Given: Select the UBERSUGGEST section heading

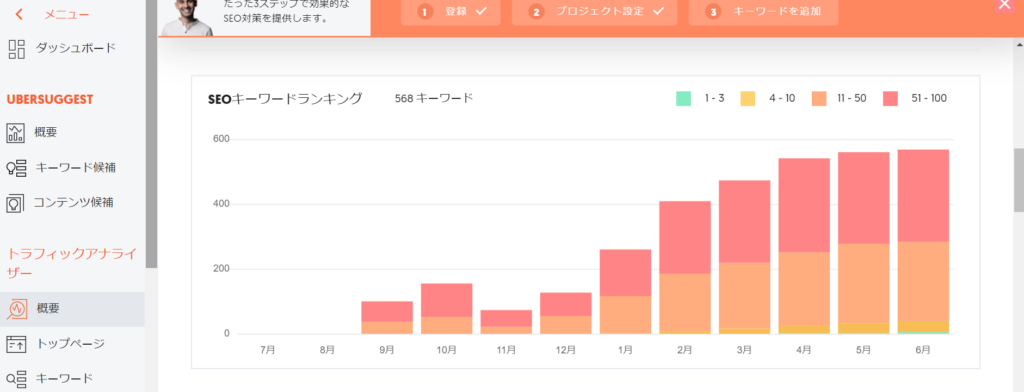Looking at the screenshot, I should (50, 99).
